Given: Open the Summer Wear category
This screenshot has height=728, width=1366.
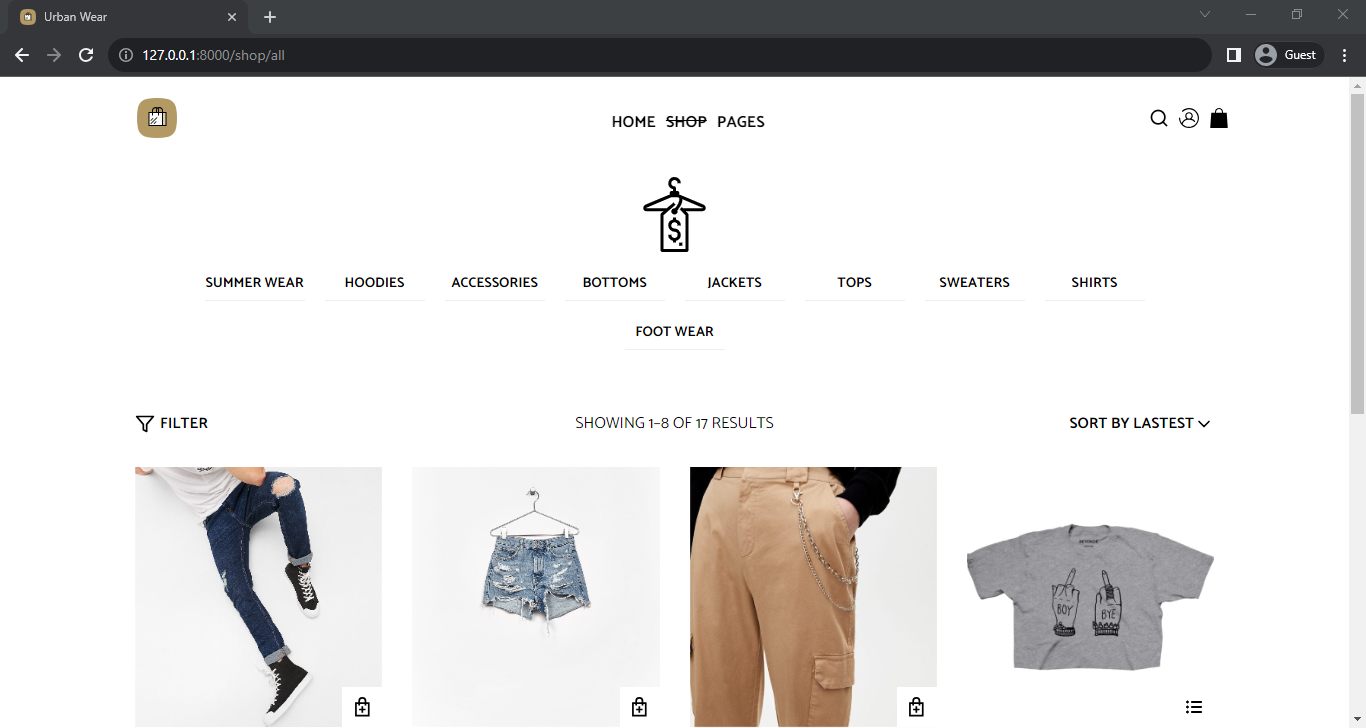Looking at the screenshot, I should click(255, 283).
